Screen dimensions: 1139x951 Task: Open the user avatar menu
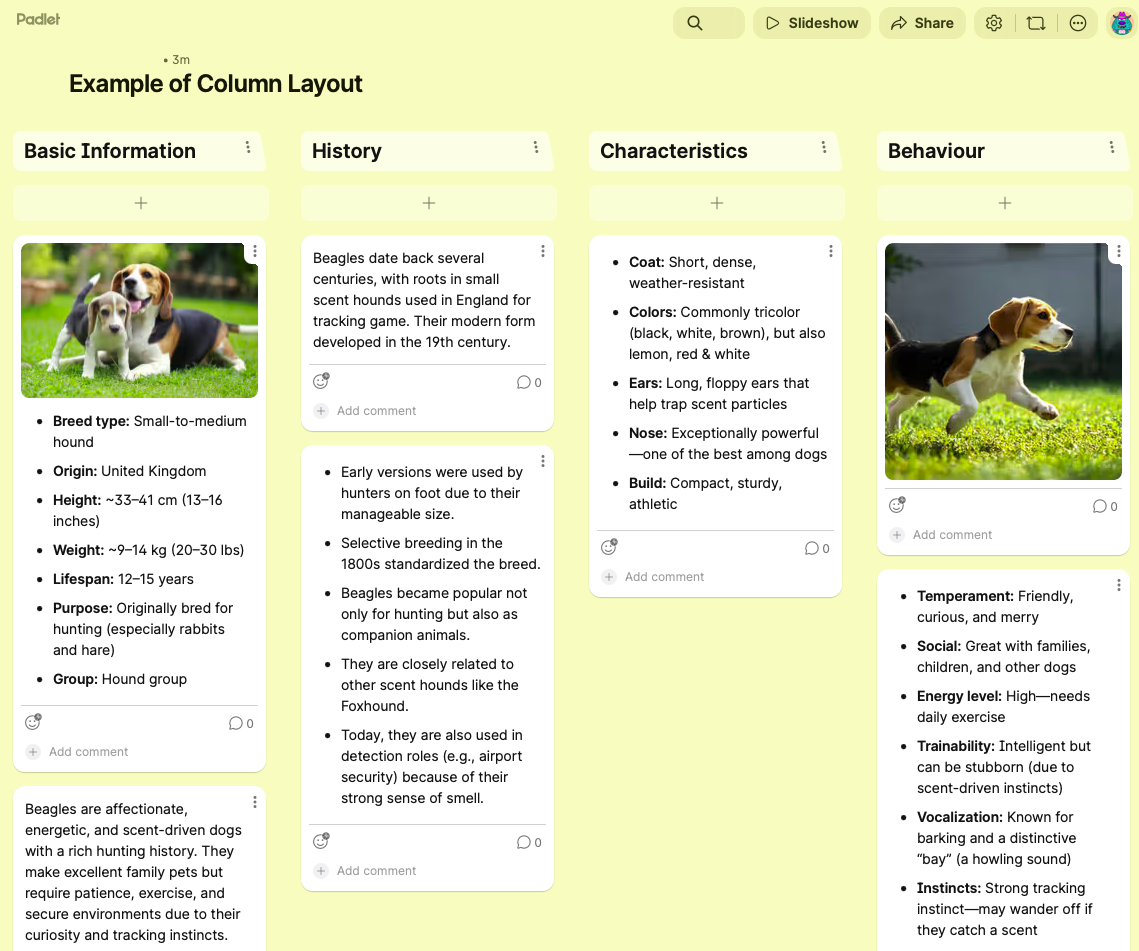[x=1122, y=23]
